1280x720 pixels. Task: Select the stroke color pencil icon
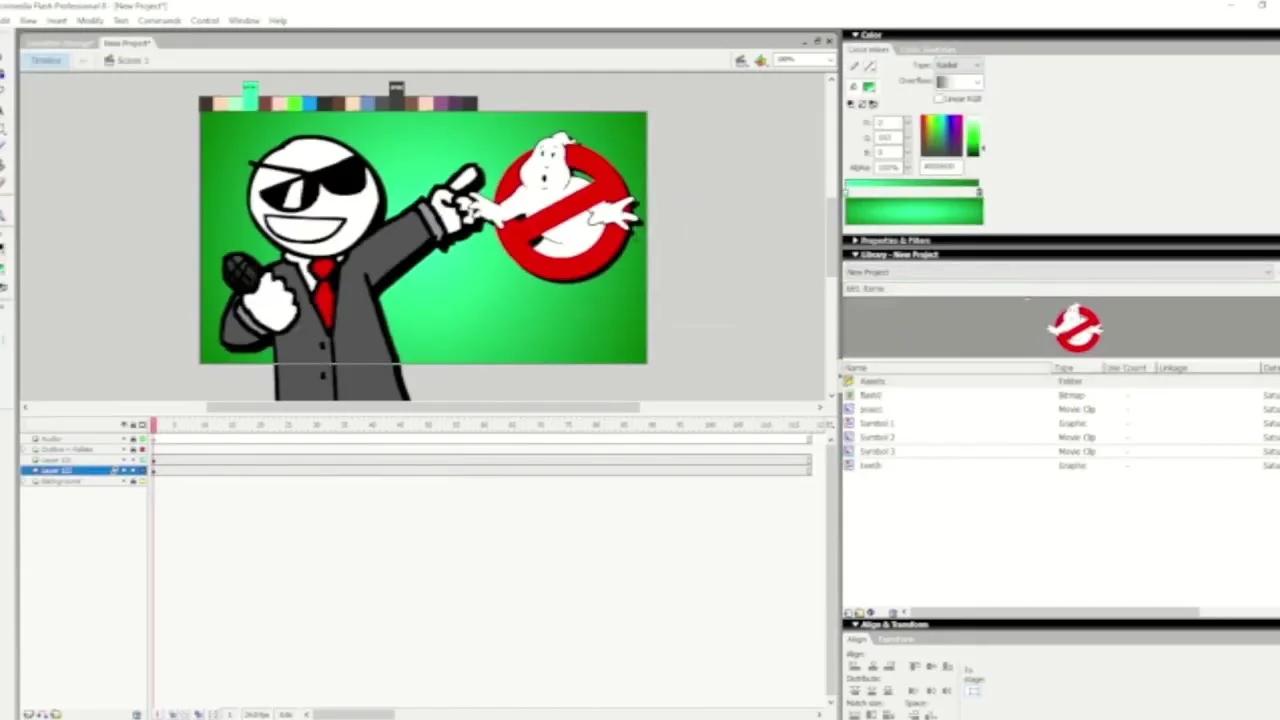(854, 66)
